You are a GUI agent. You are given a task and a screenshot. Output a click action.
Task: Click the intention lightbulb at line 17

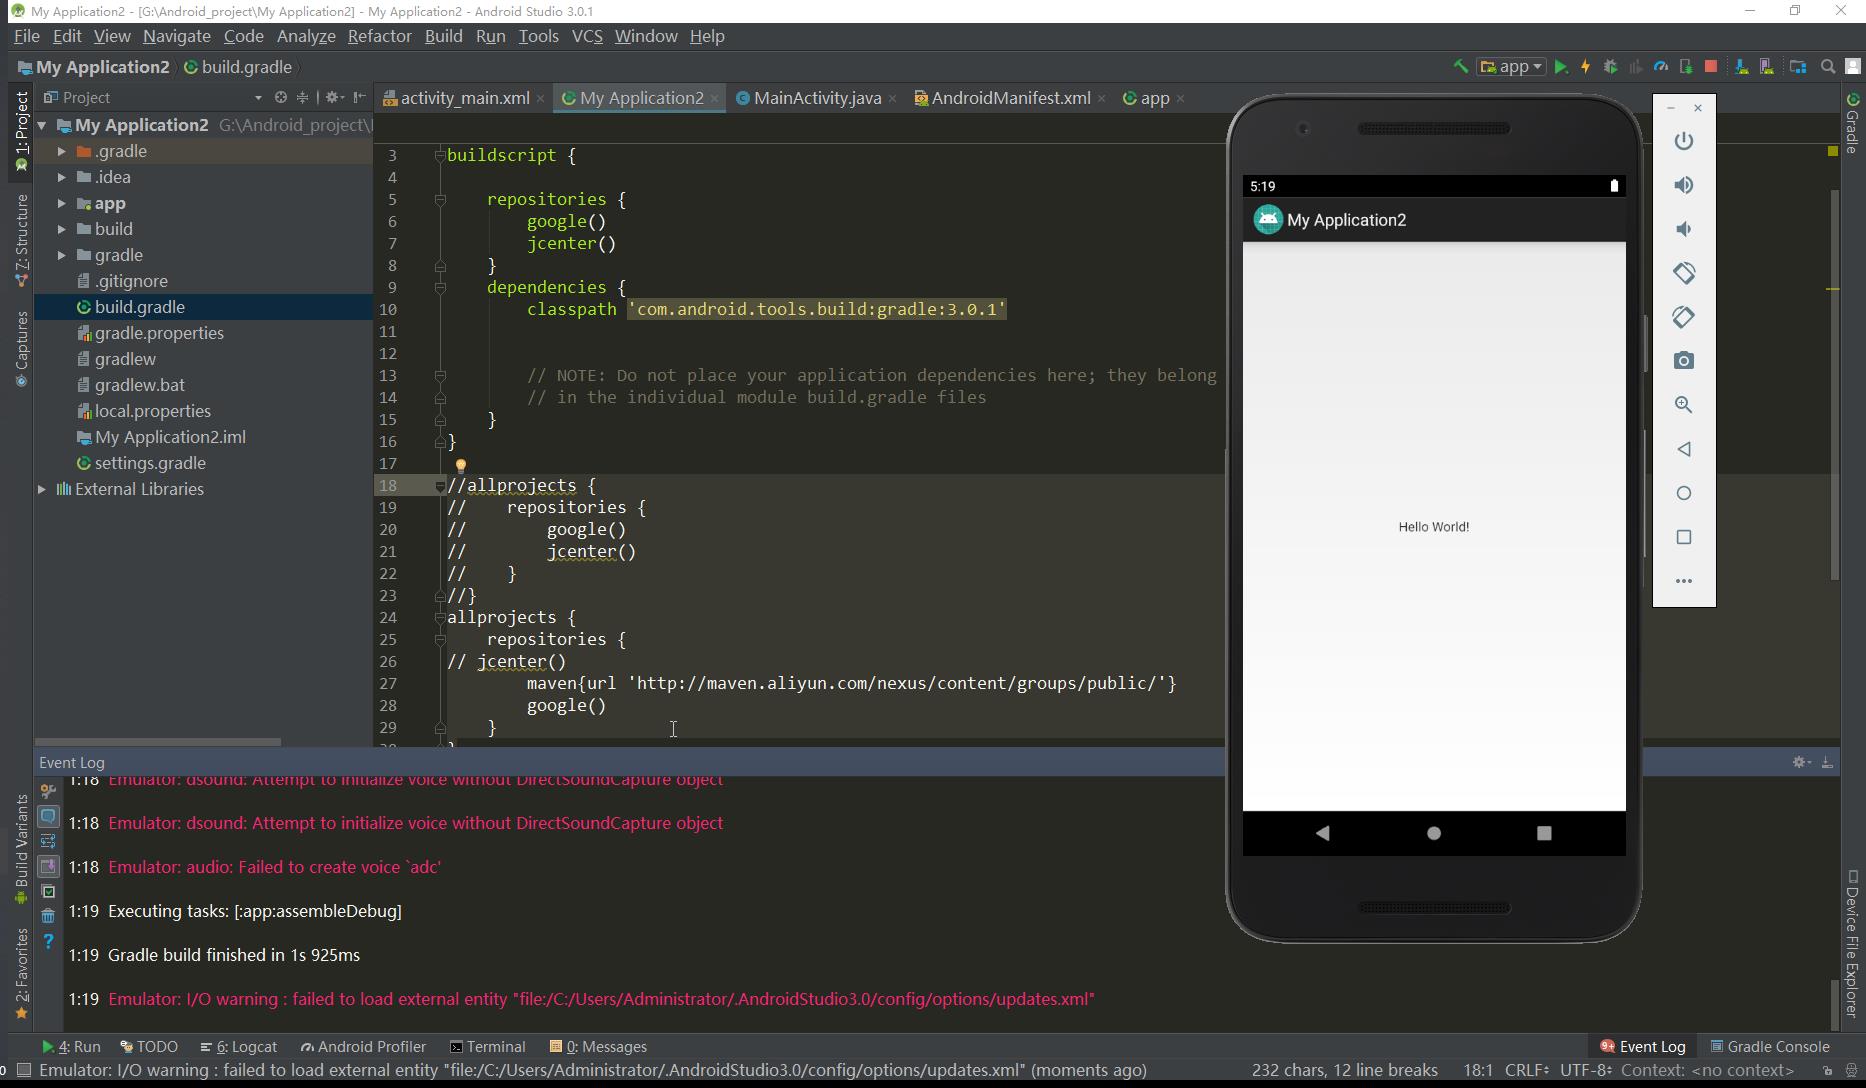(461, 465)
